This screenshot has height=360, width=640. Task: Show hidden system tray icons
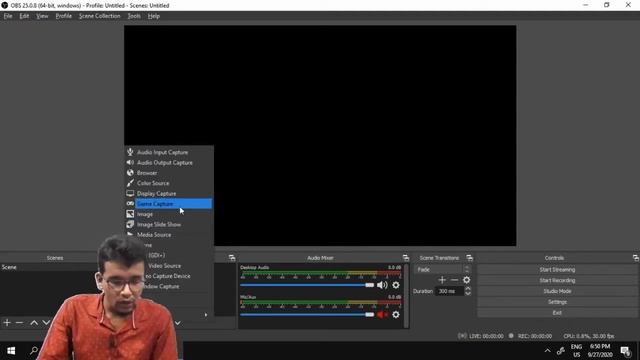547,351
